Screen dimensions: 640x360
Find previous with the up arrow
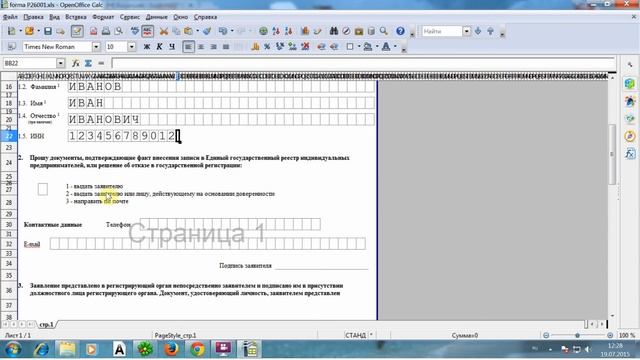coord(490,31)
